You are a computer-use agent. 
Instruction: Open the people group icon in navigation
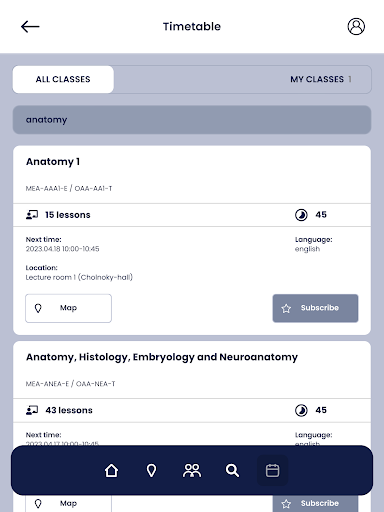pos(192,470)
